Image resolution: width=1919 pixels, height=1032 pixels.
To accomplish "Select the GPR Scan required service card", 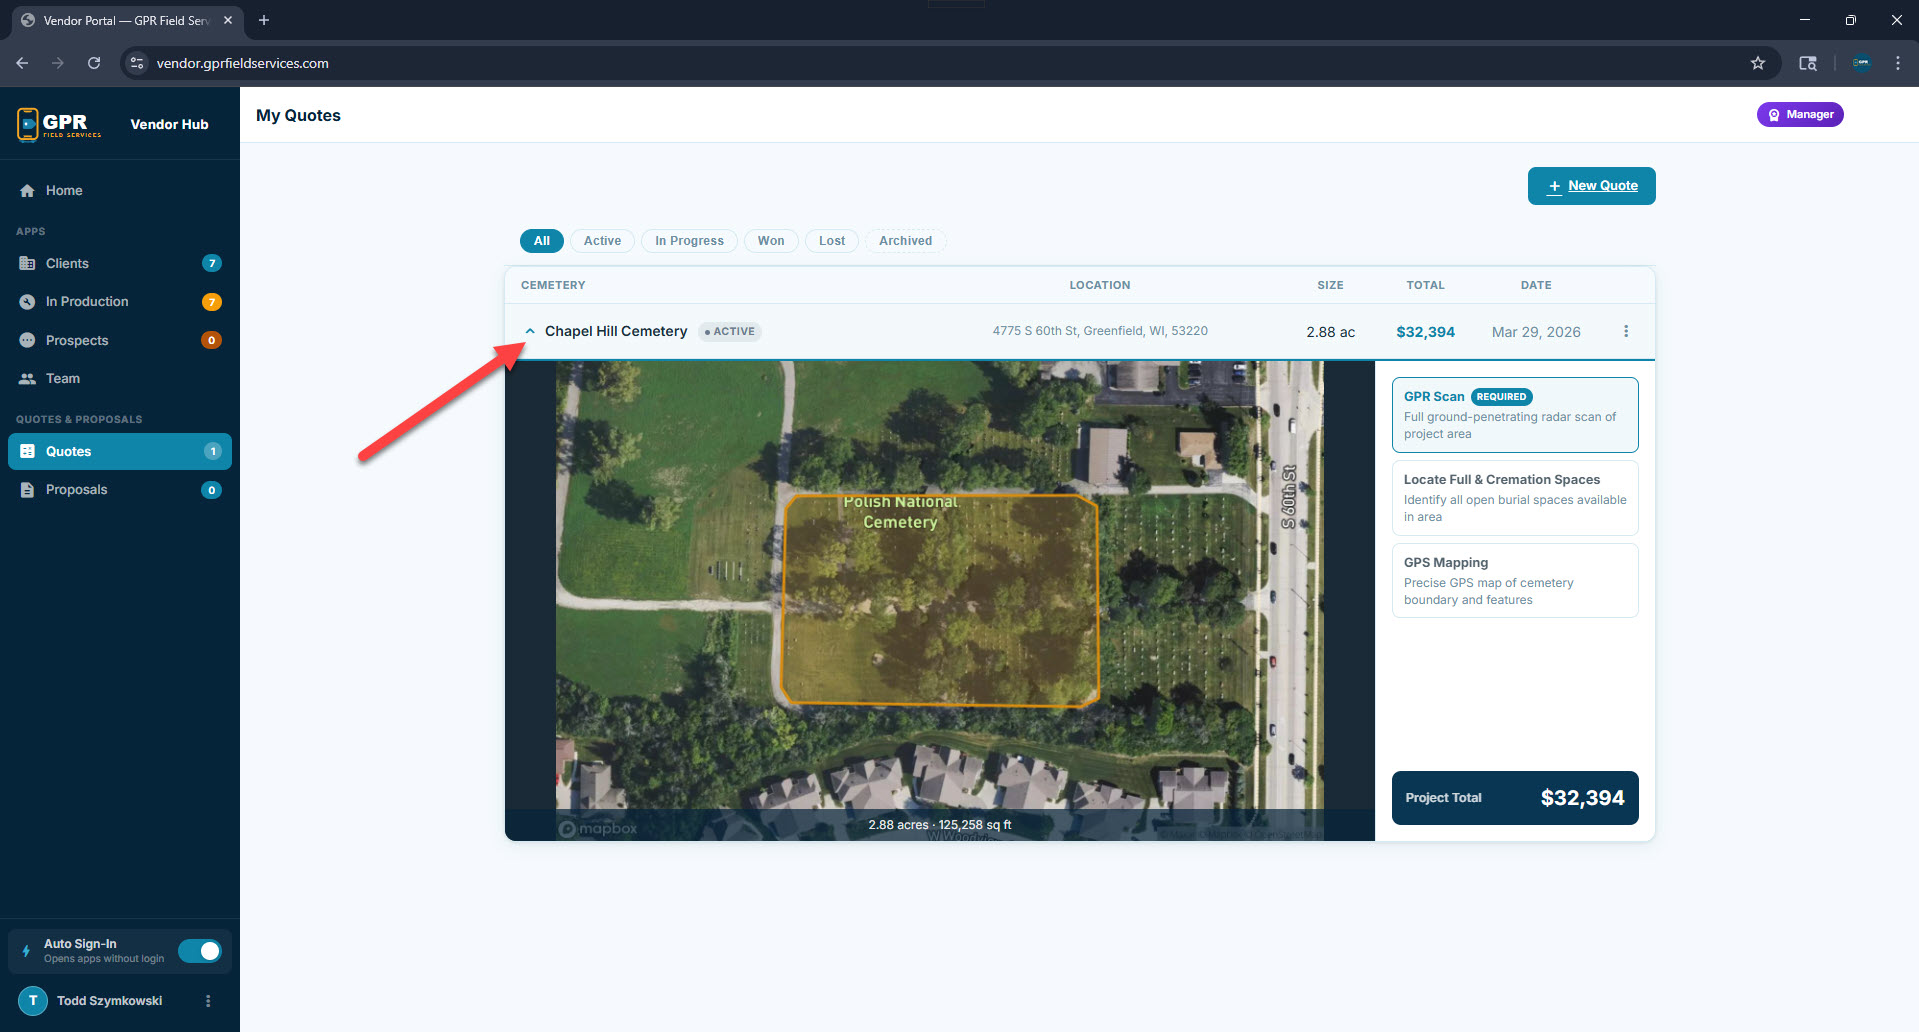I will pyautogui.click(x=1514, y=415).
